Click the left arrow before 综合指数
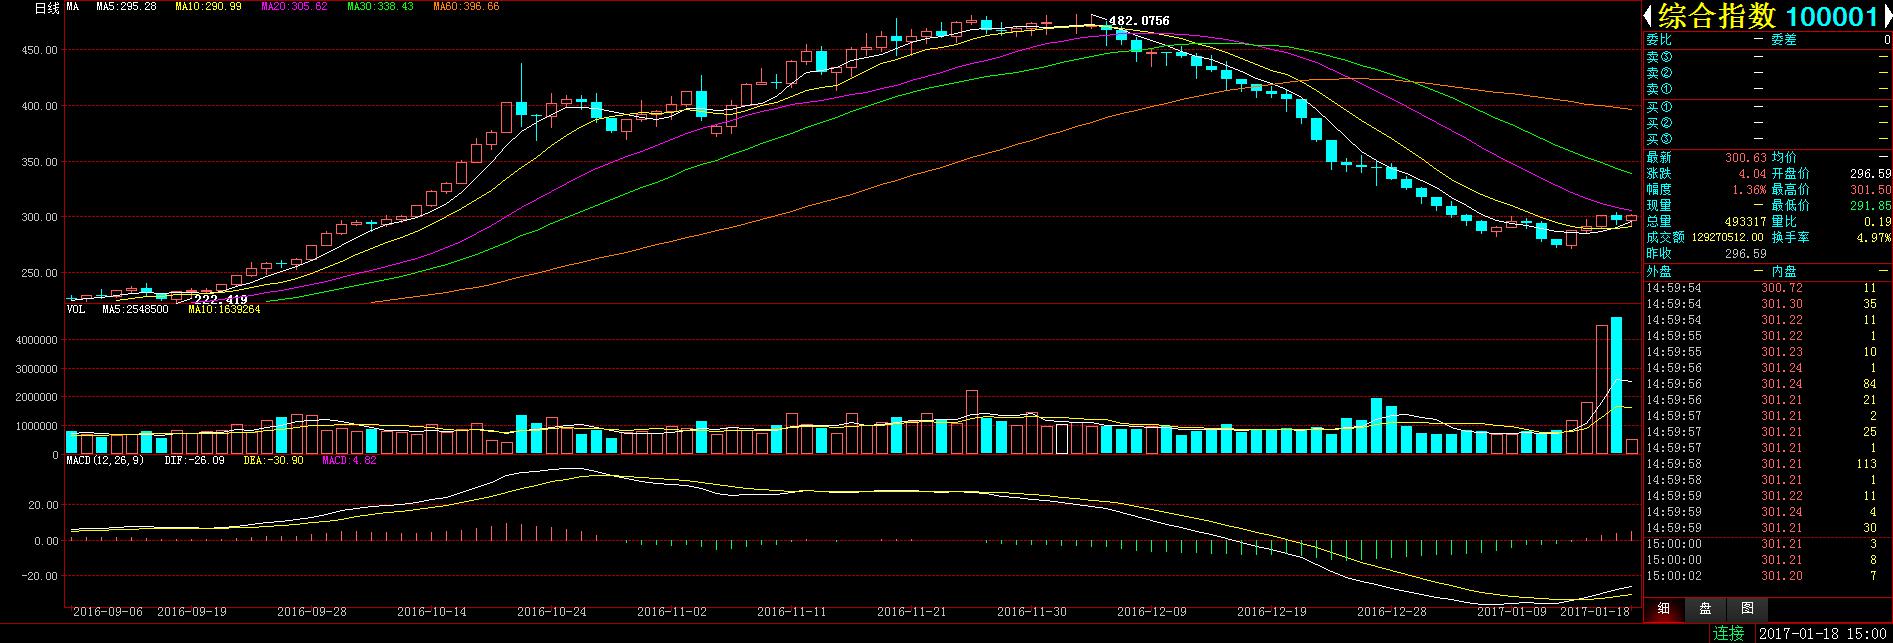The image size is (1893, 643). (x=1648, y=16)
